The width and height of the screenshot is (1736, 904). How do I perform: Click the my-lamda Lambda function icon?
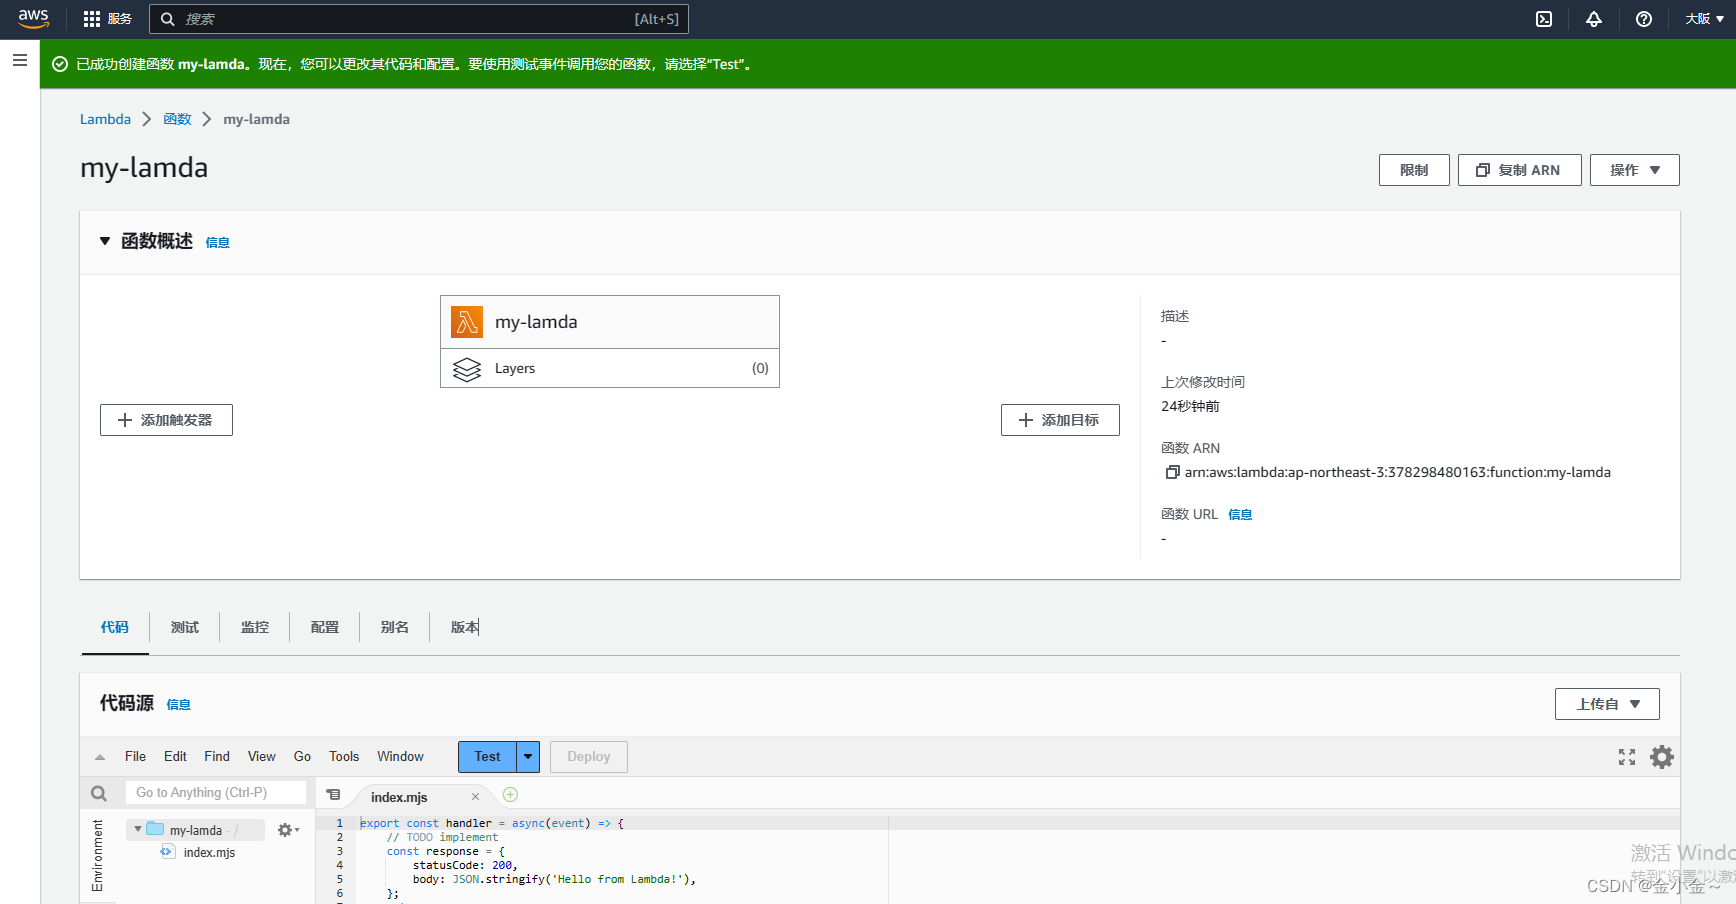(x=467, y=322)
